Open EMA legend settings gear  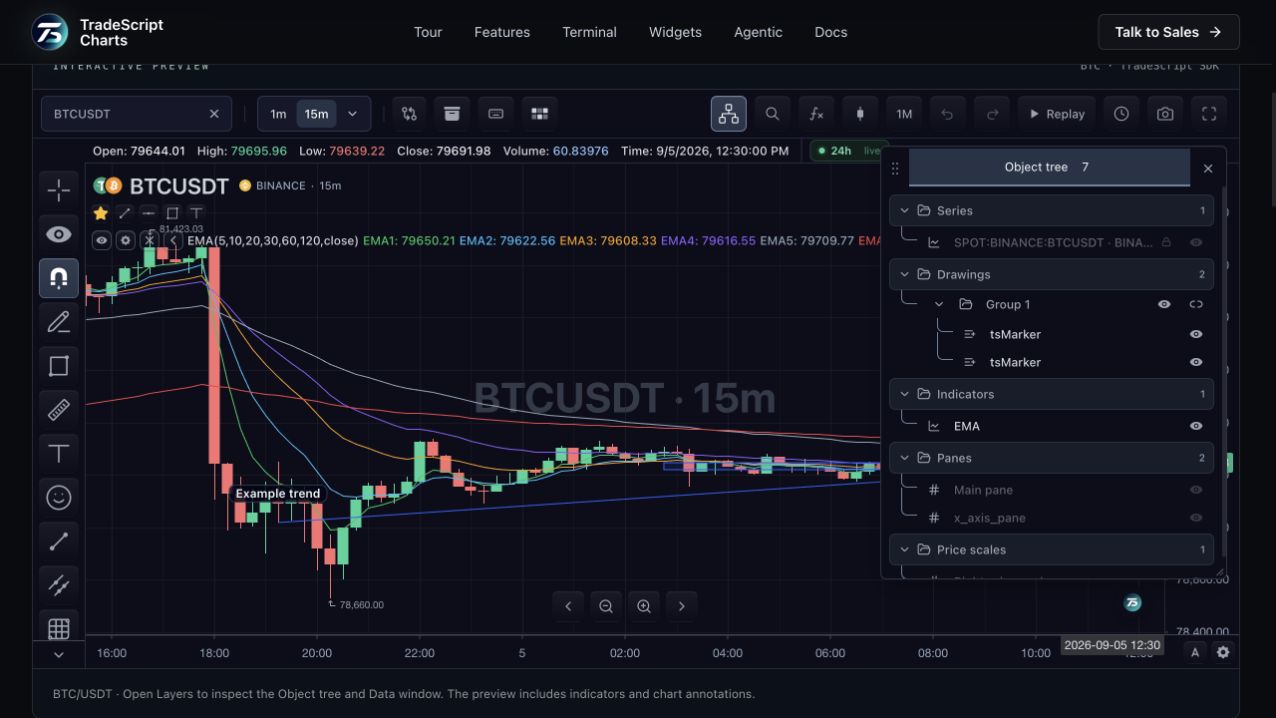(x=125, y=240)
